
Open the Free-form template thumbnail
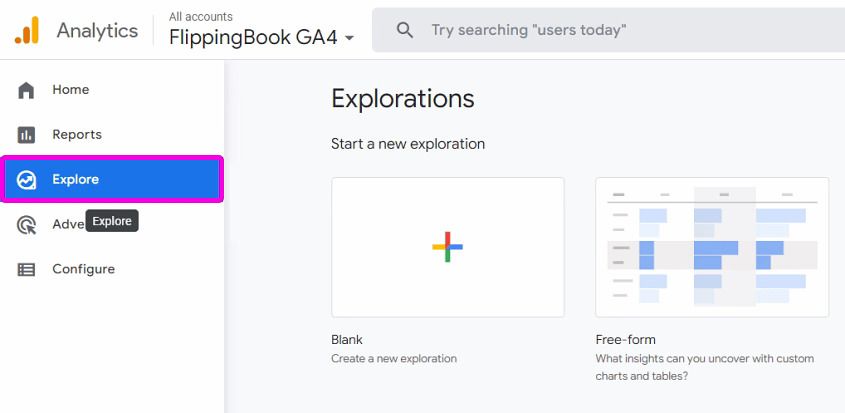712,247
